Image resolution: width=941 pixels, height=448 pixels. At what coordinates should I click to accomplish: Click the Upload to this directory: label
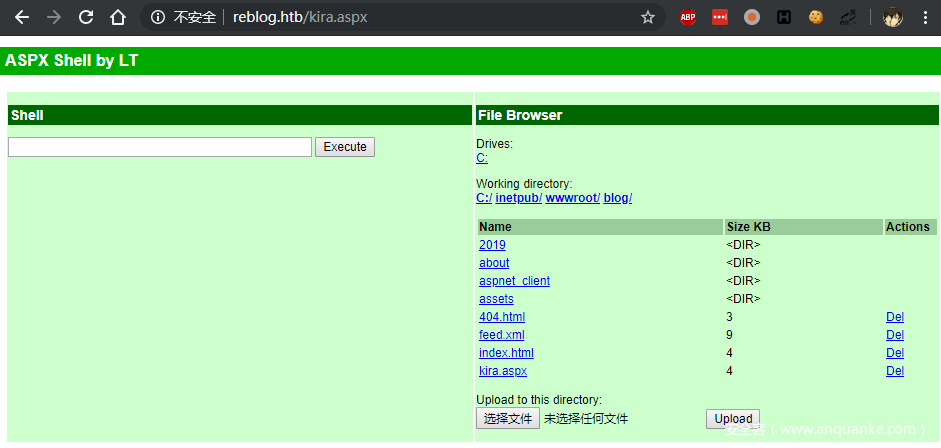point(539,400)
